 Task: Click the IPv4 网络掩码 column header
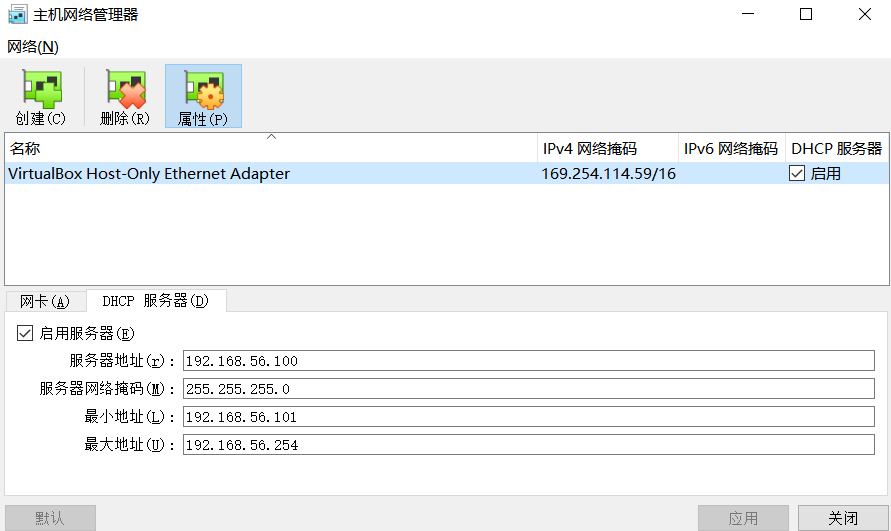coord(607,148)
